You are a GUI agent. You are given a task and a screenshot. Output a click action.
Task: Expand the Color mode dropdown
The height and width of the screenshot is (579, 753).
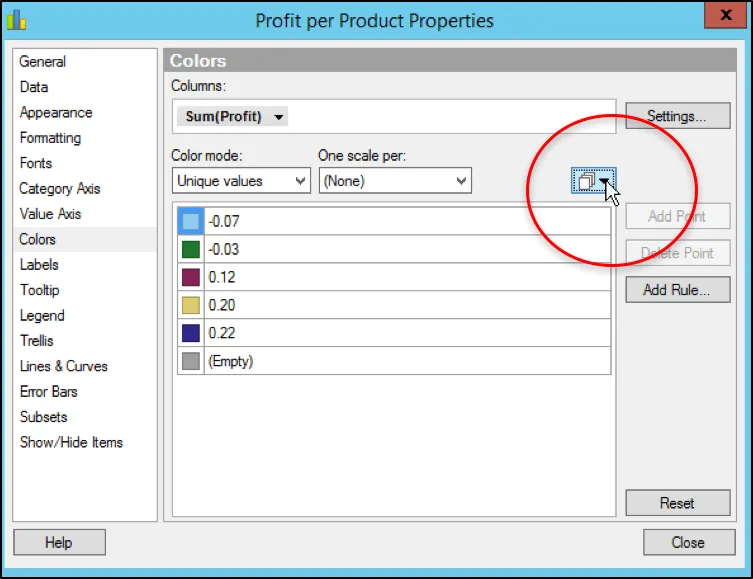tap(241, 181)
